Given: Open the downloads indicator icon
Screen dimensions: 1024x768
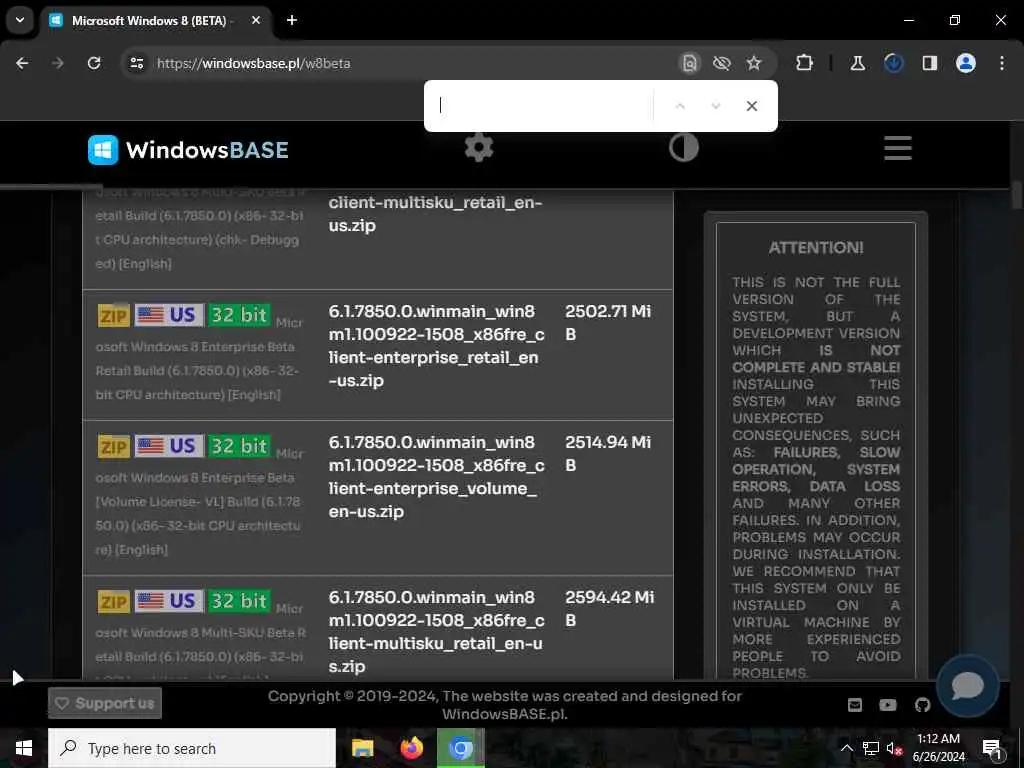Looking at the screenshot, I should (894, 63).
